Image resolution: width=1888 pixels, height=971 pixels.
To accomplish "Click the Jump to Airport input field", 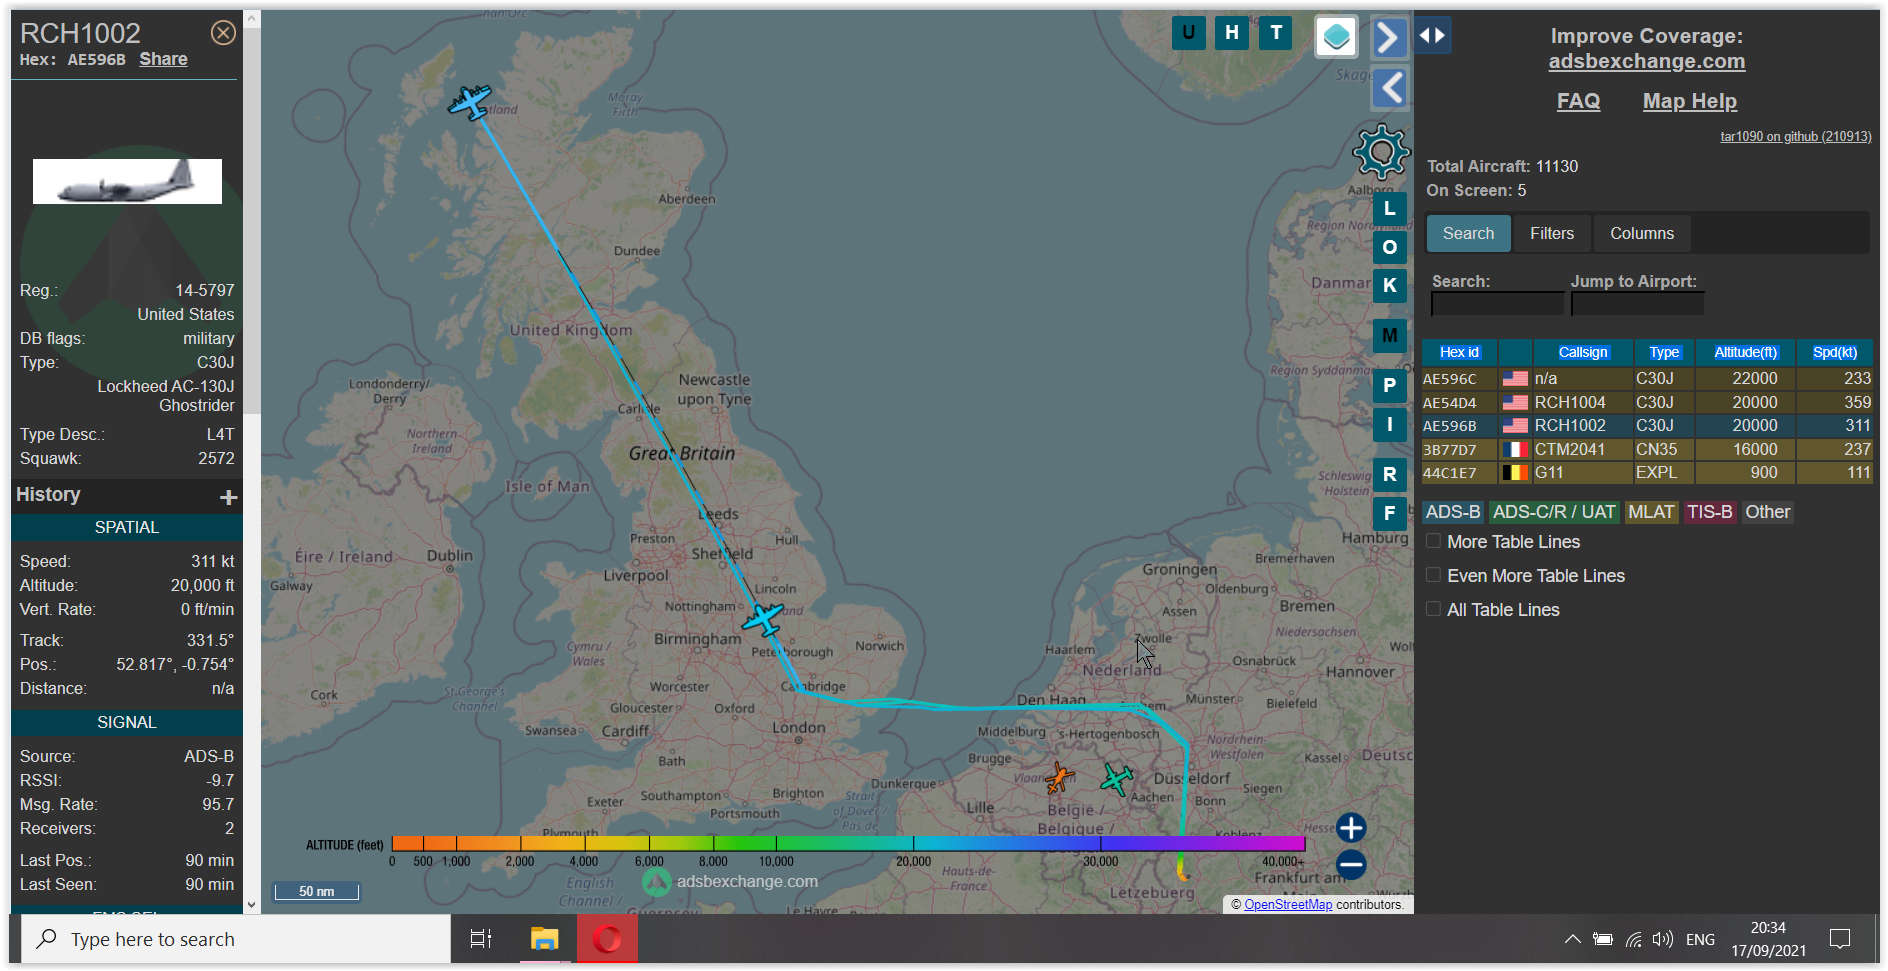I will 1637,304.
